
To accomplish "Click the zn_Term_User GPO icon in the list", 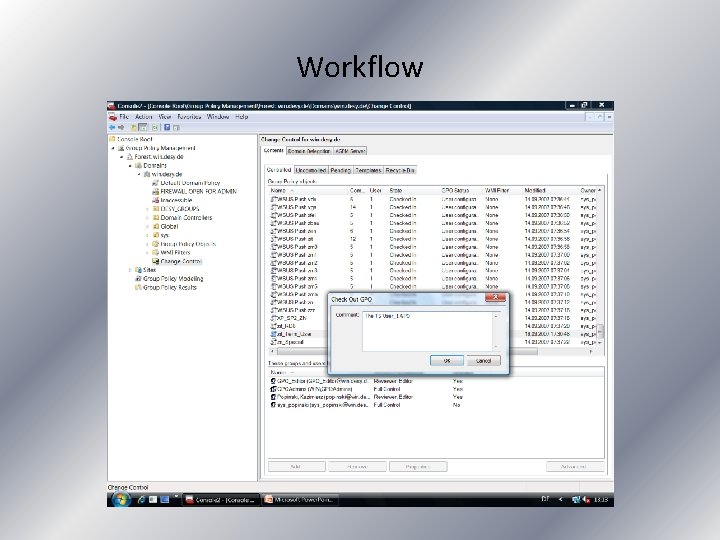I will 274,334.
